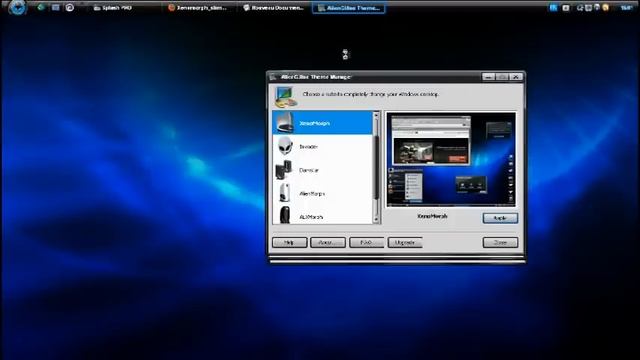Screen dimensions: 640x360
Task: Select the DarkStar theme in the list
Action: coord(322,170)
